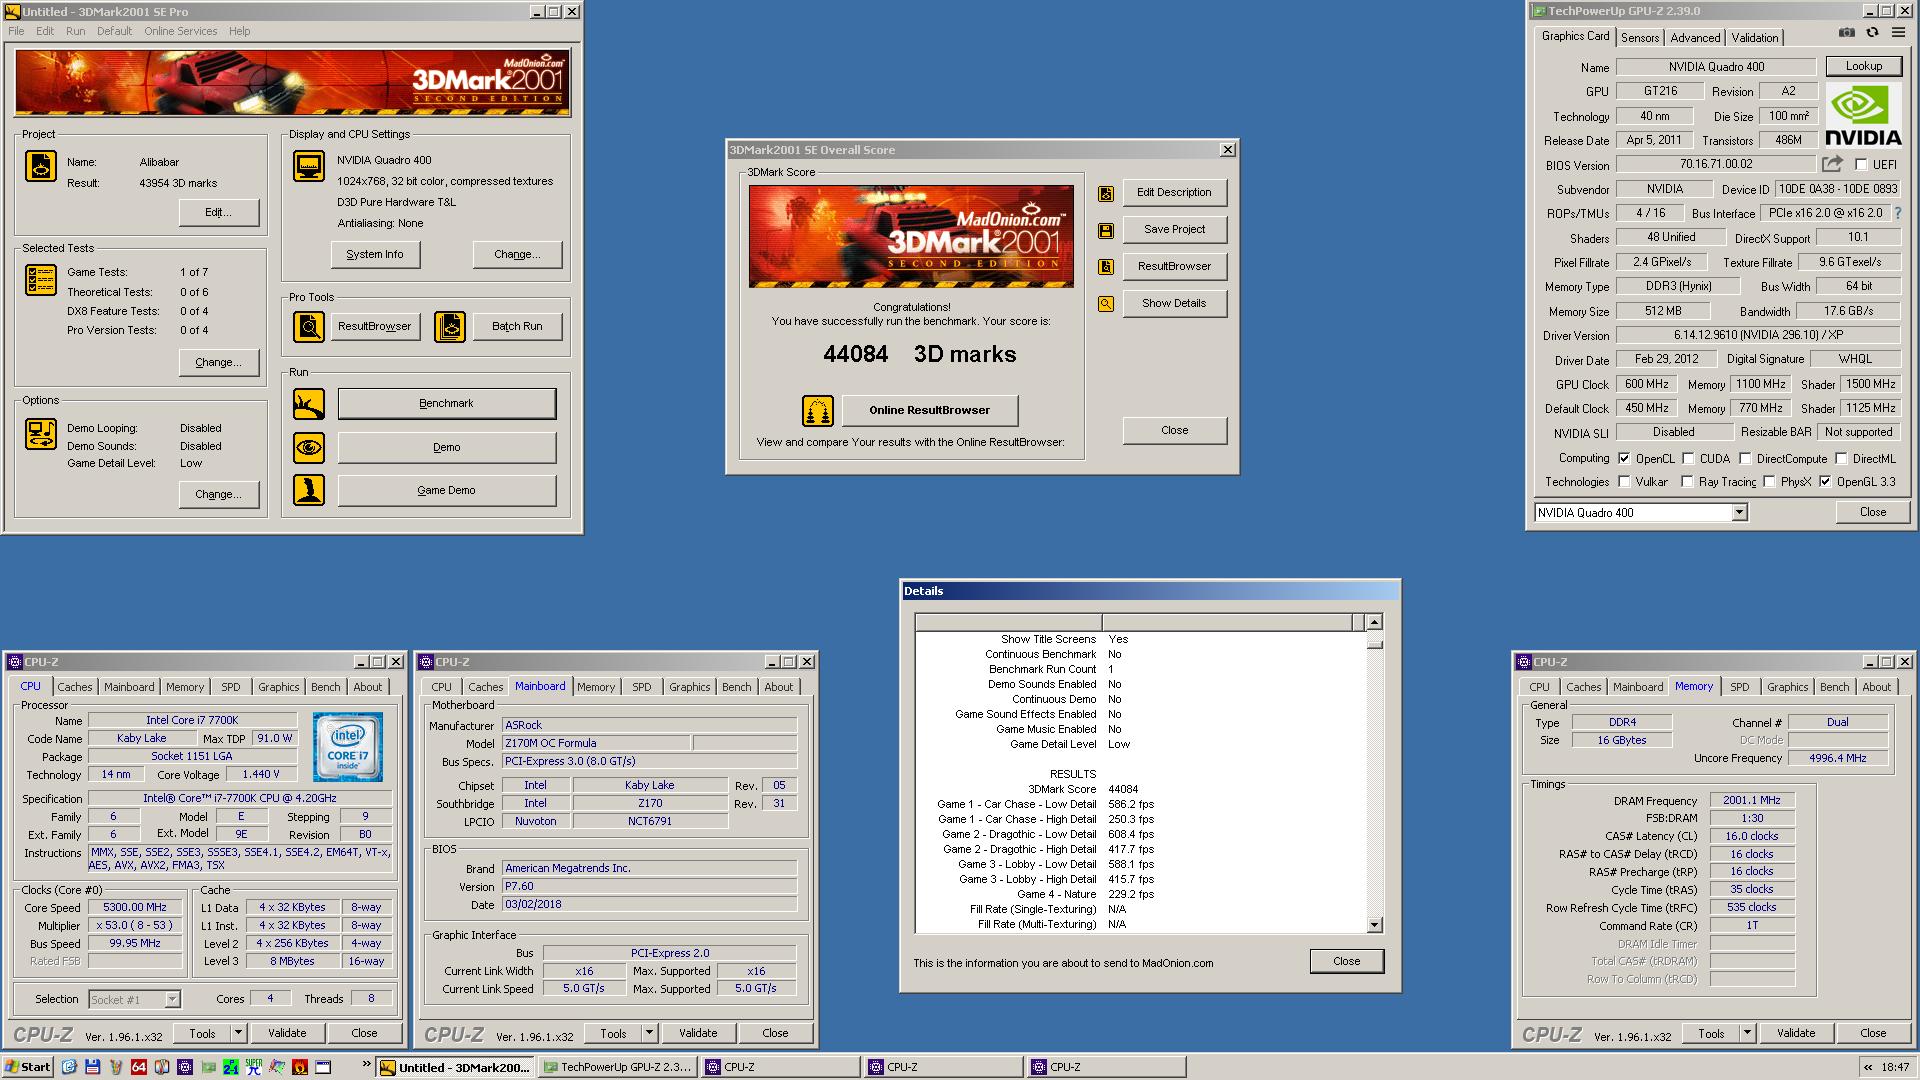Toggle the OpenGL 3.3 checkbox

click(x=1825, y=481)
